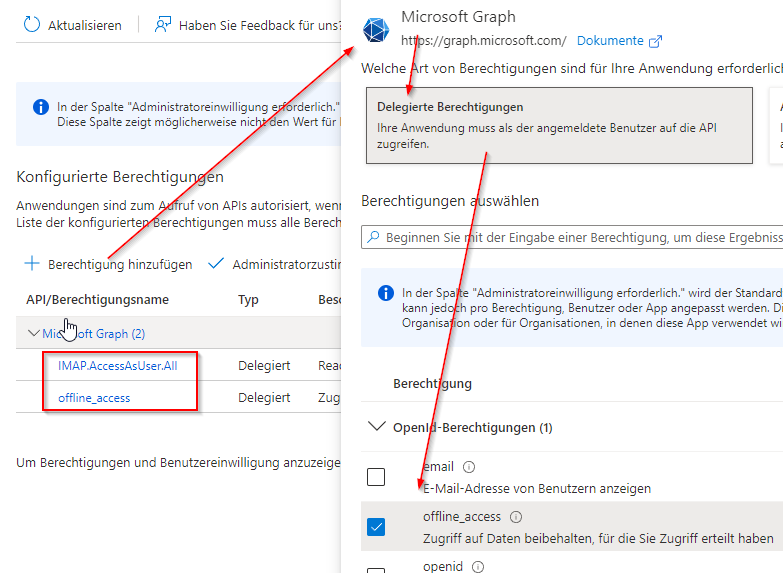
Task: Collapse the Microsoft Graph (2) group
Action: click(x=35, y=333)
